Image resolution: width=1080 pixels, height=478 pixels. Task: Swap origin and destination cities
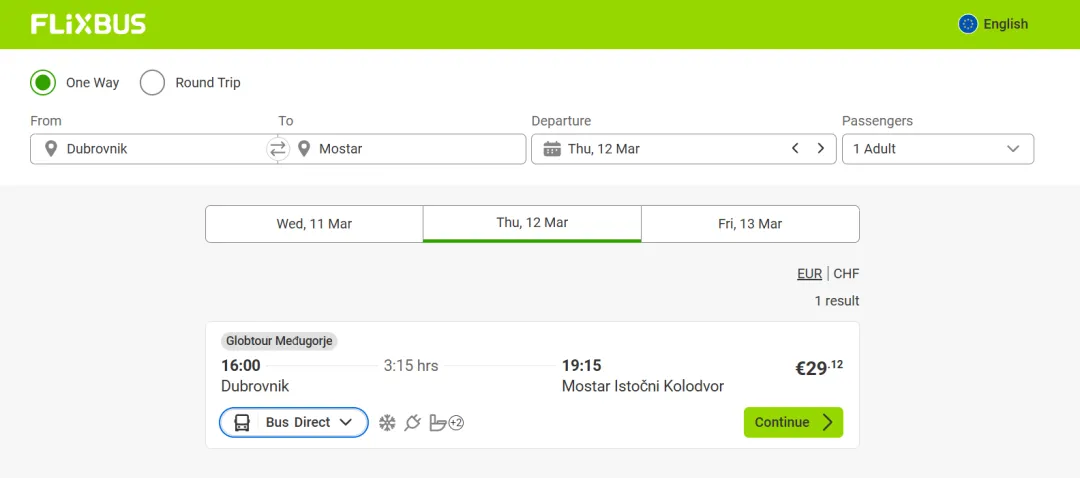click(278, 149)
